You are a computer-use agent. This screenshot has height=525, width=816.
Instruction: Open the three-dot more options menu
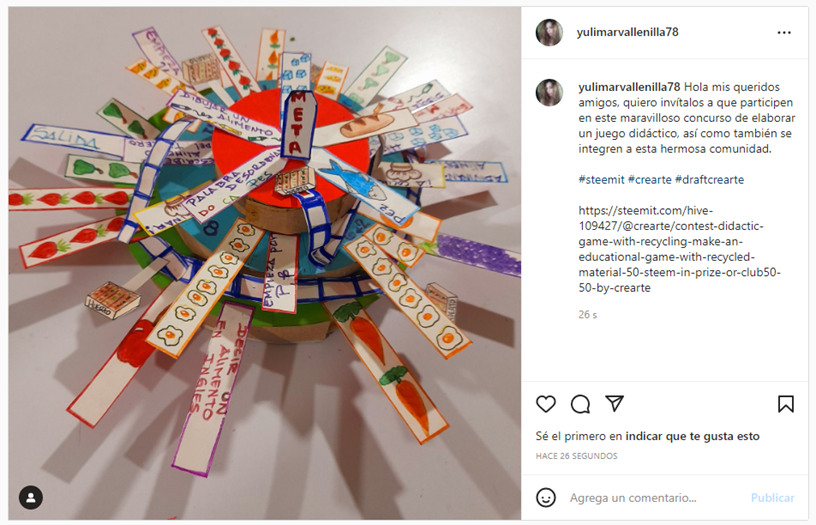coord(784,32)
